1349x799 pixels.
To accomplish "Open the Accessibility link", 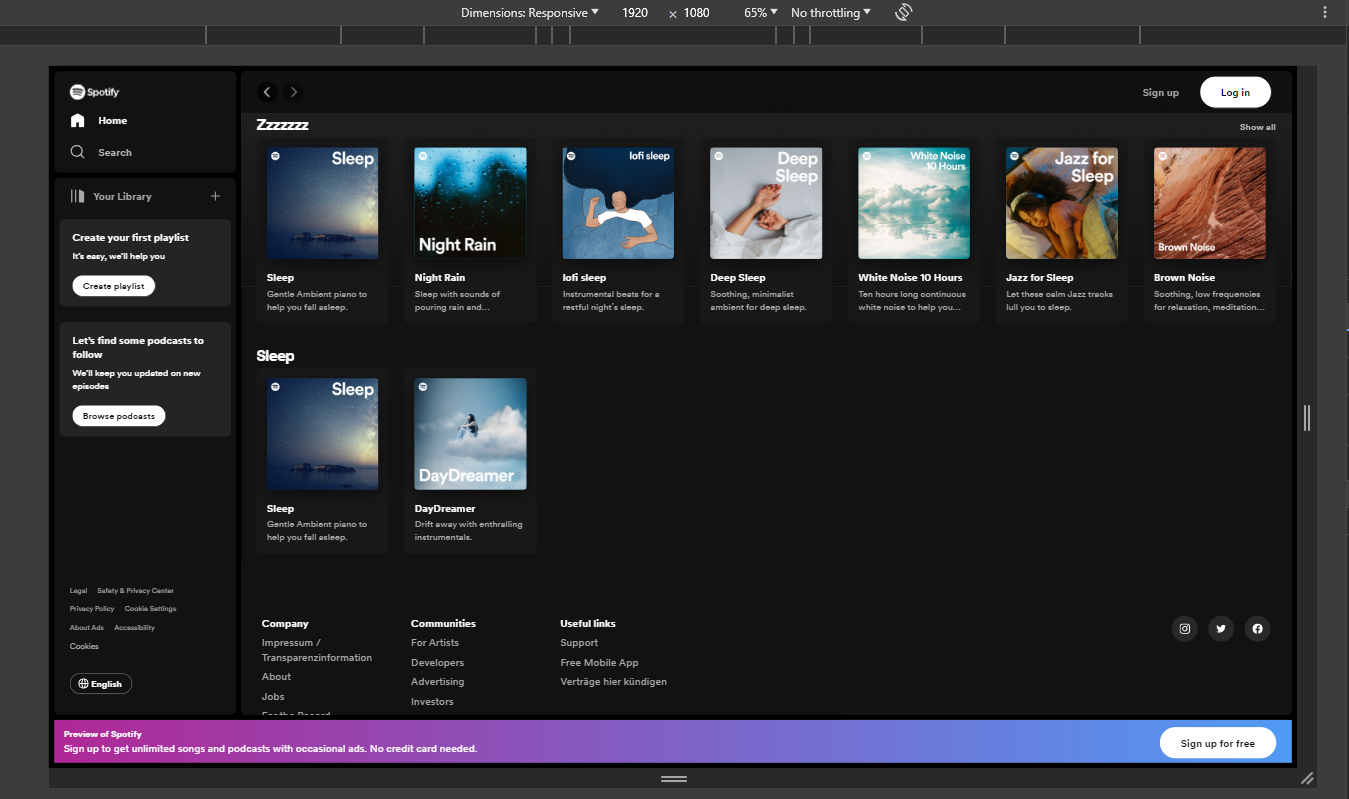I will (x=135, y=628).
